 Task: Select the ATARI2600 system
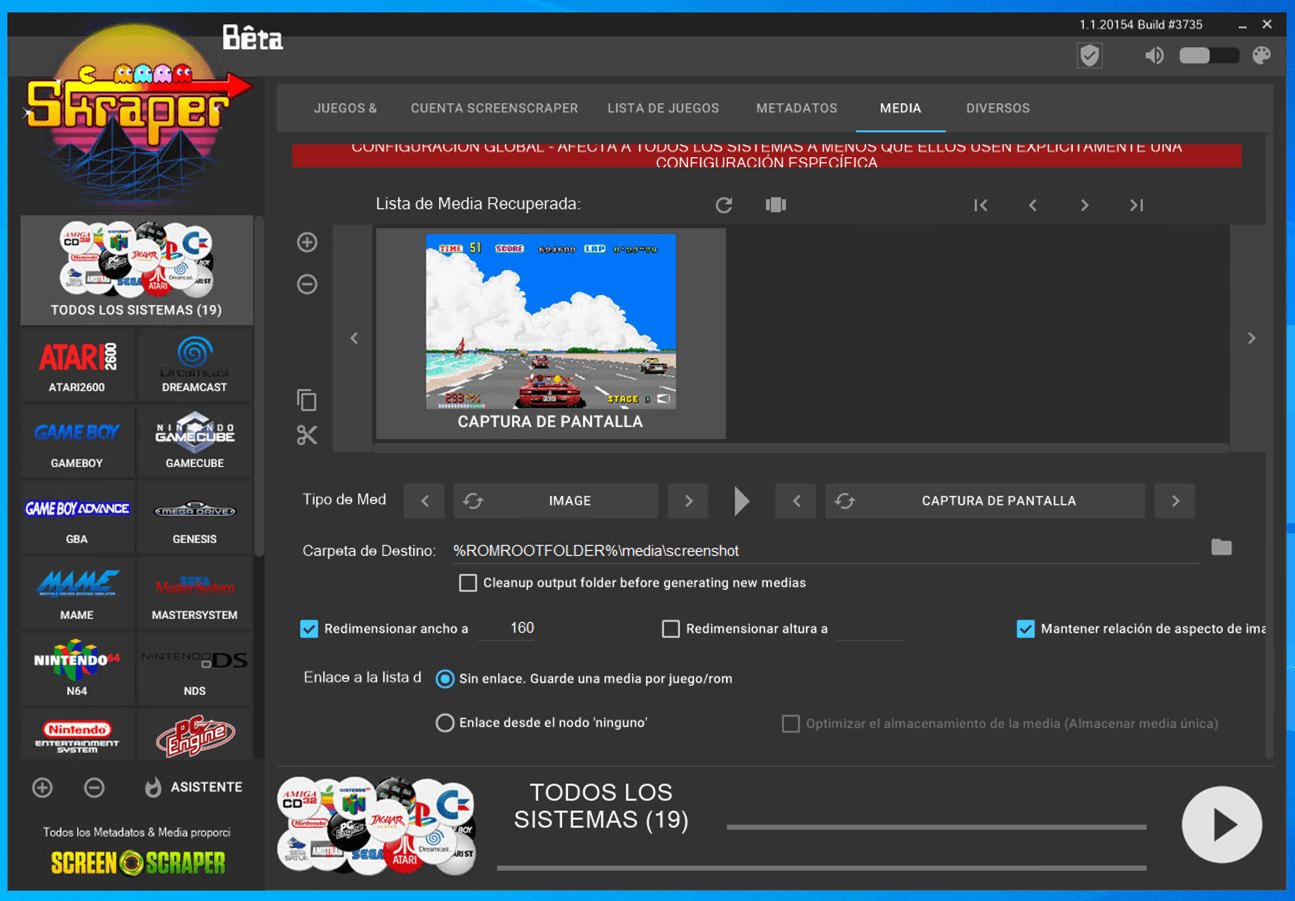click(x=77, y=365)
